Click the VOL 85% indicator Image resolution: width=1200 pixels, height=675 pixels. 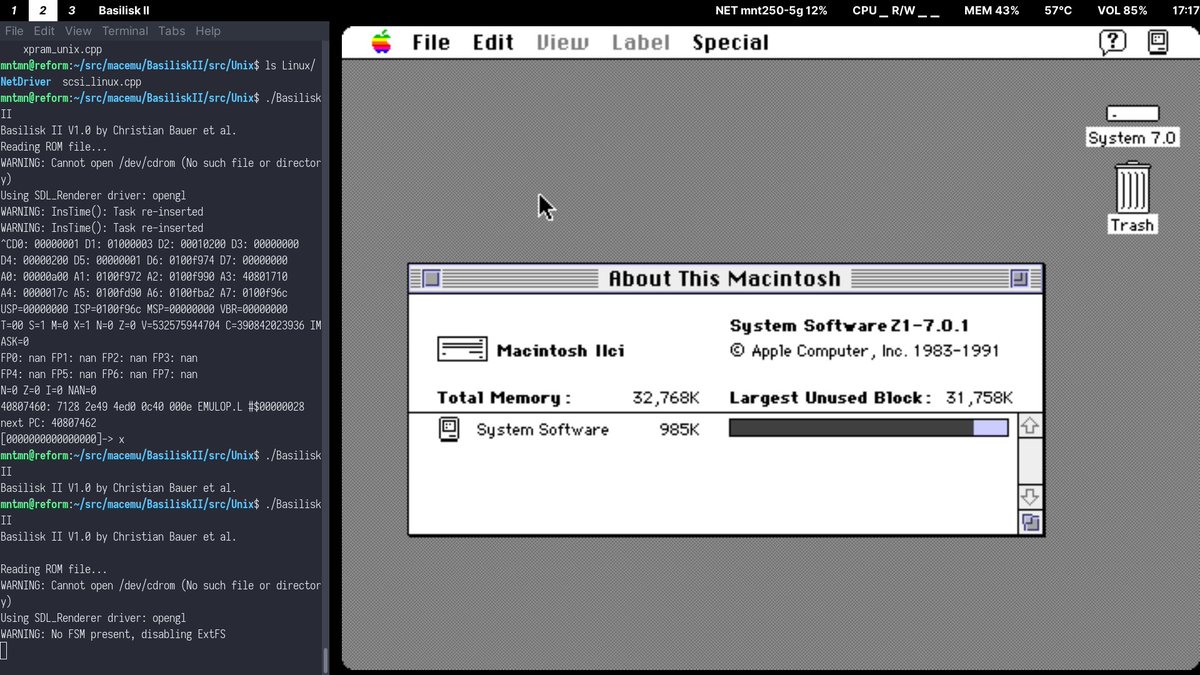point(1122,10)
